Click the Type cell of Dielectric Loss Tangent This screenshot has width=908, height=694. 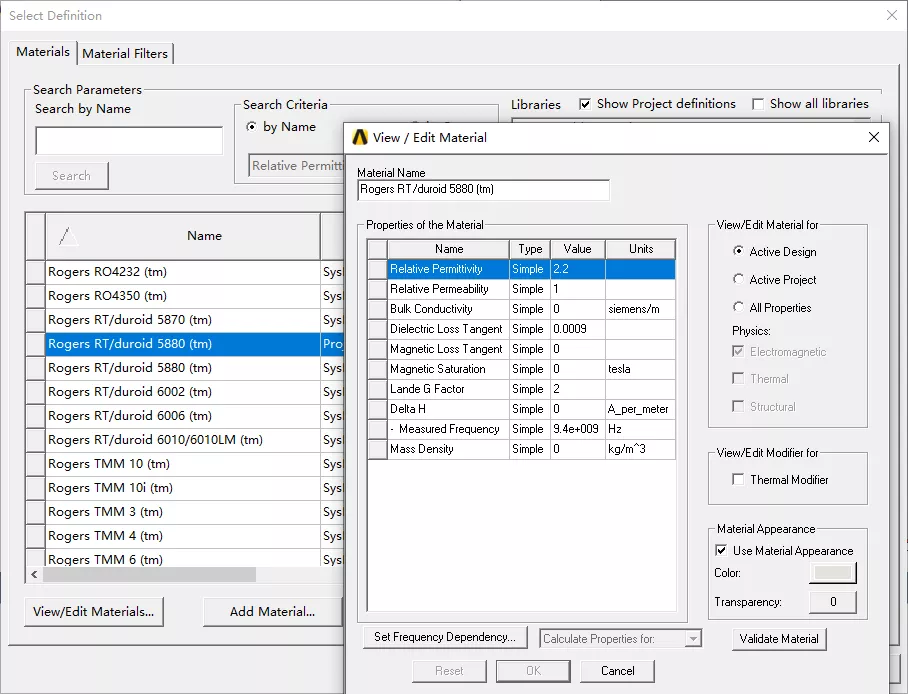[x=530, y=329]
